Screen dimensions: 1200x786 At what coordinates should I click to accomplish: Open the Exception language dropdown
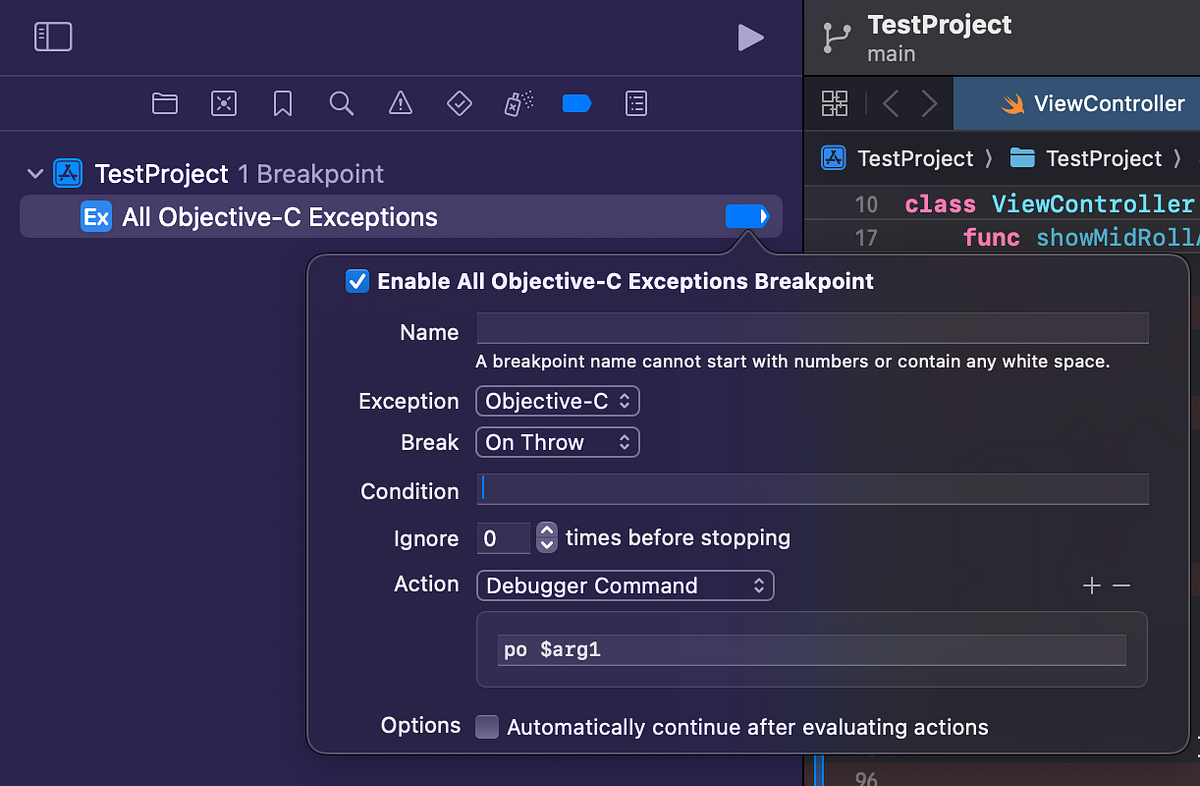[x=557, y=400]
